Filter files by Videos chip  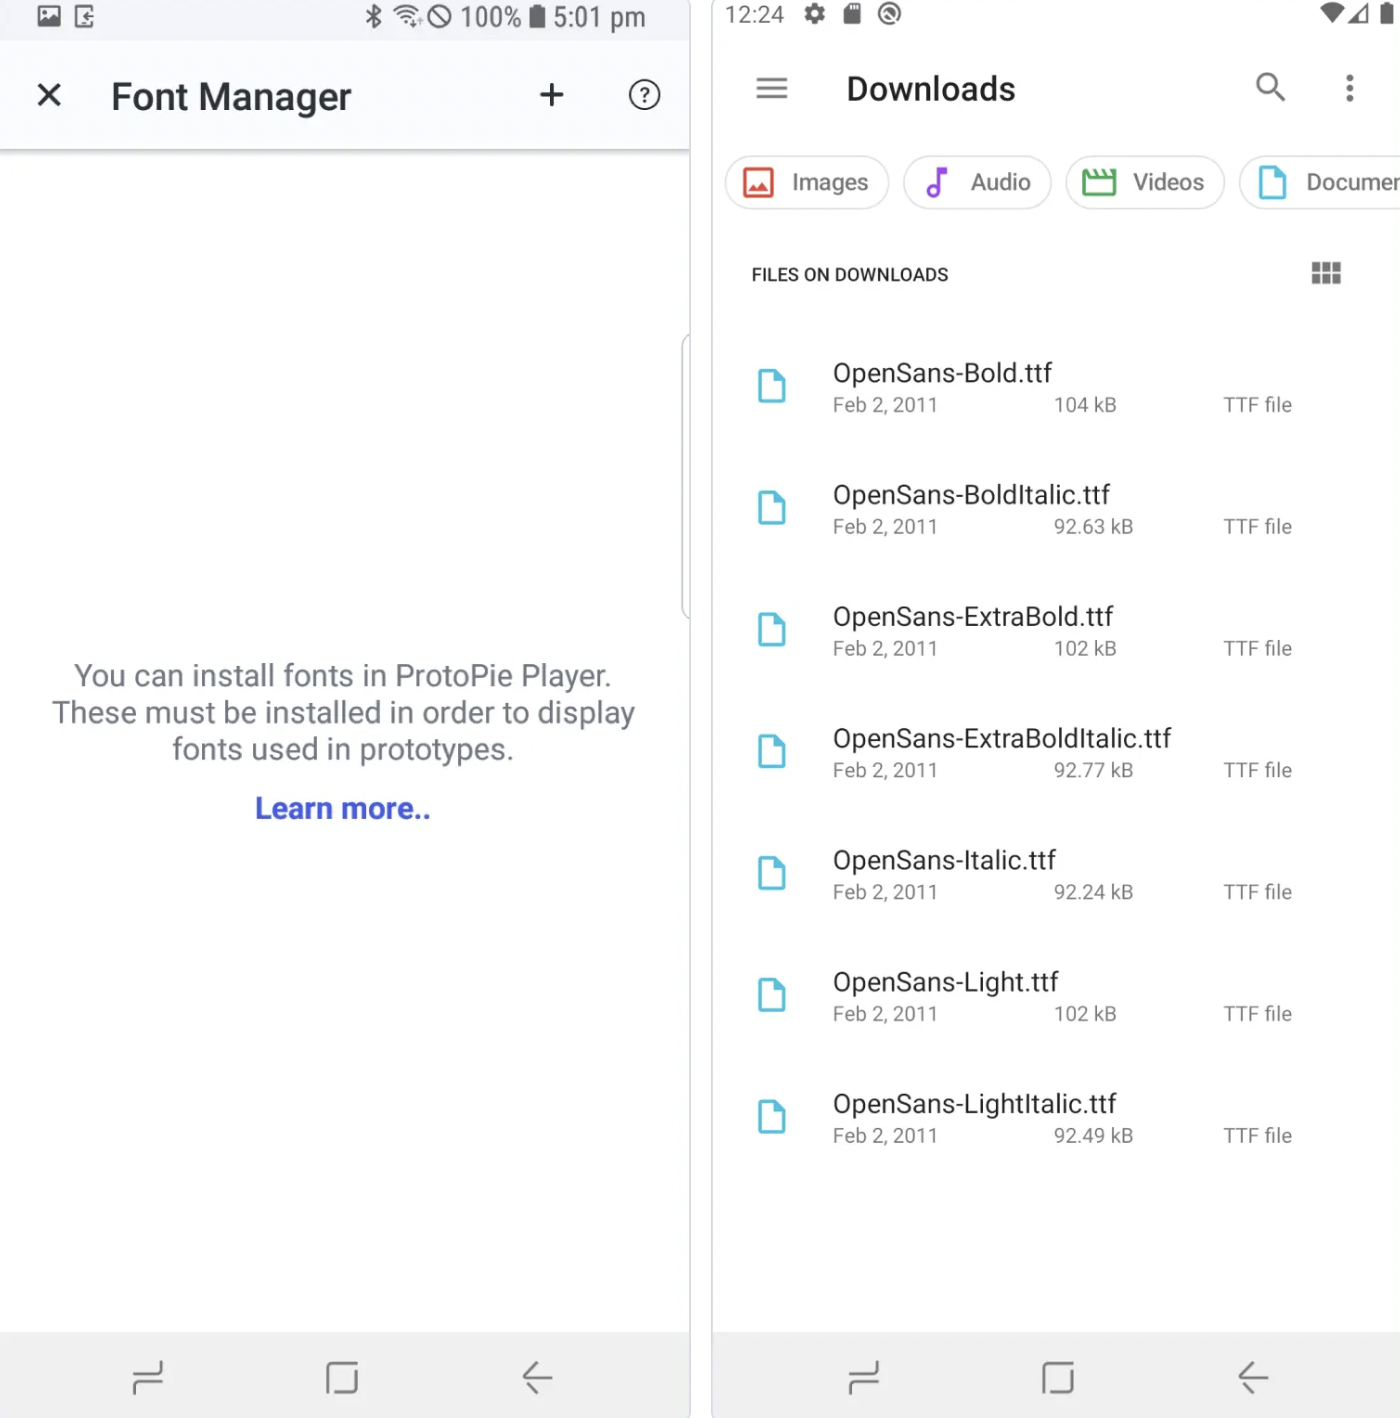1144,183
